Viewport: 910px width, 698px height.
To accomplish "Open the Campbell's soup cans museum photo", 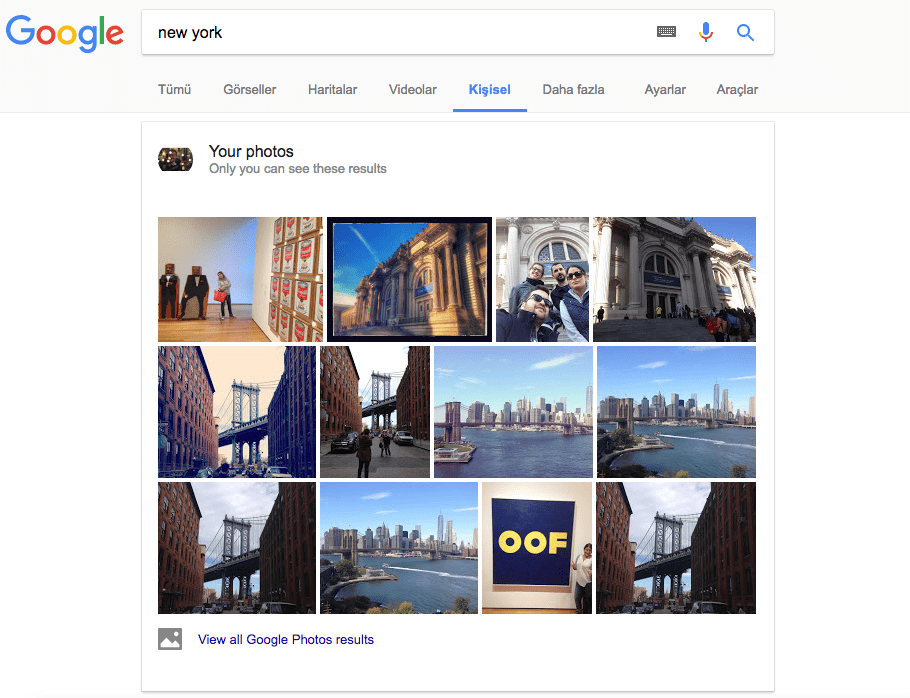I will pos(240,279).
